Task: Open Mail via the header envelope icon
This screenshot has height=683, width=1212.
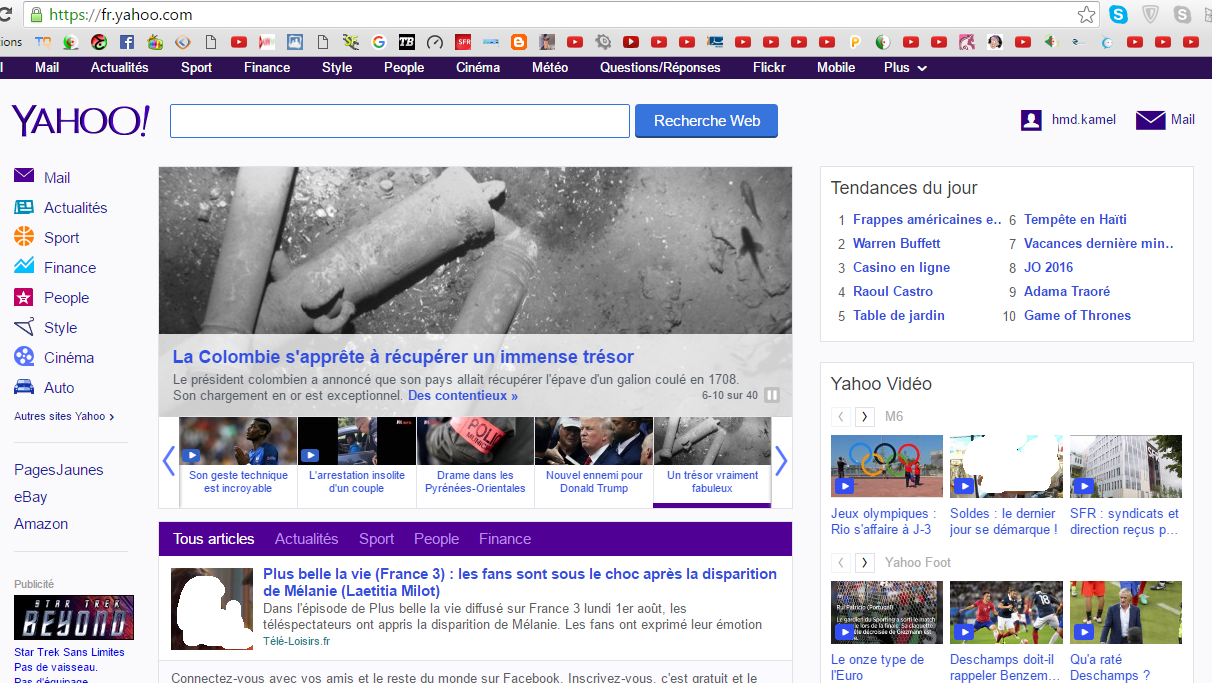Action: (x=1151, y=120)
